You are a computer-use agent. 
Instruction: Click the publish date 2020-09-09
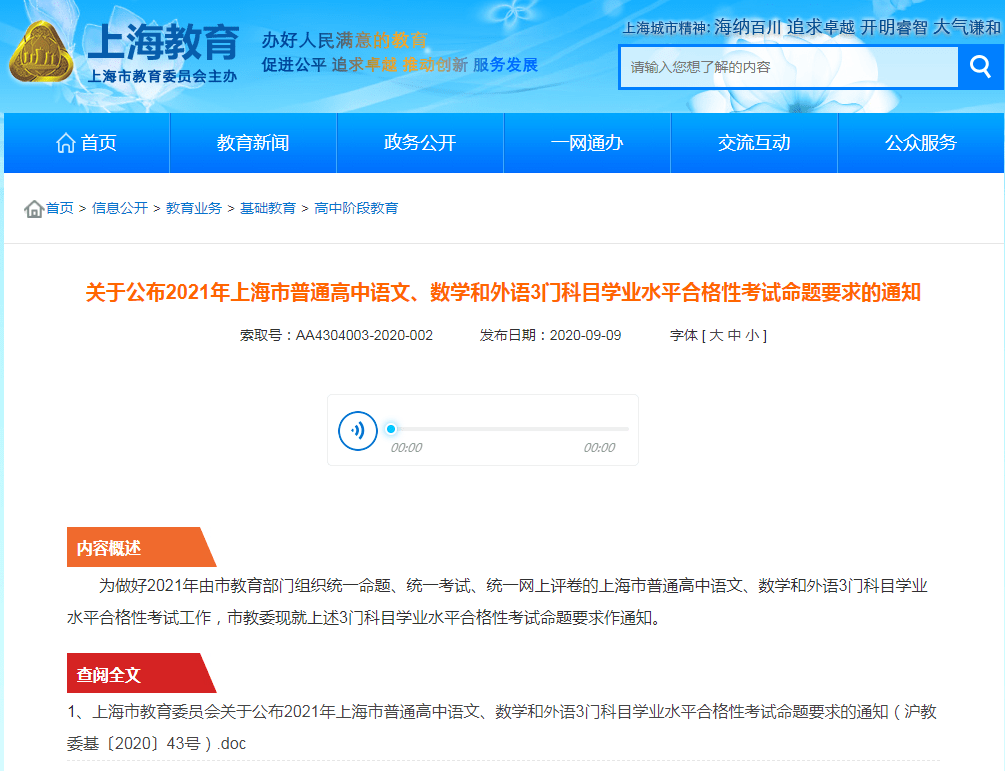(586, 335)
